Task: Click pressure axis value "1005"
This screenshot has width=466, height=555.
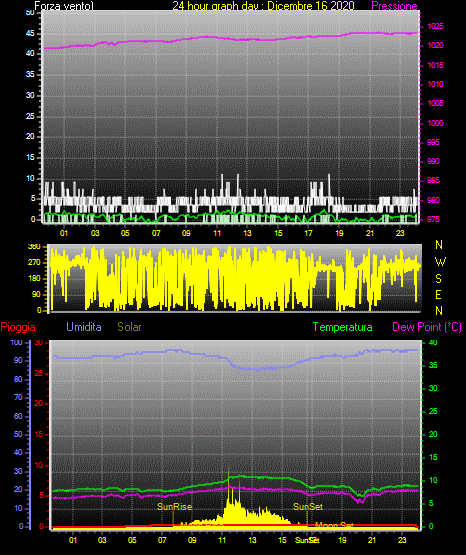Action: point(435,103)
